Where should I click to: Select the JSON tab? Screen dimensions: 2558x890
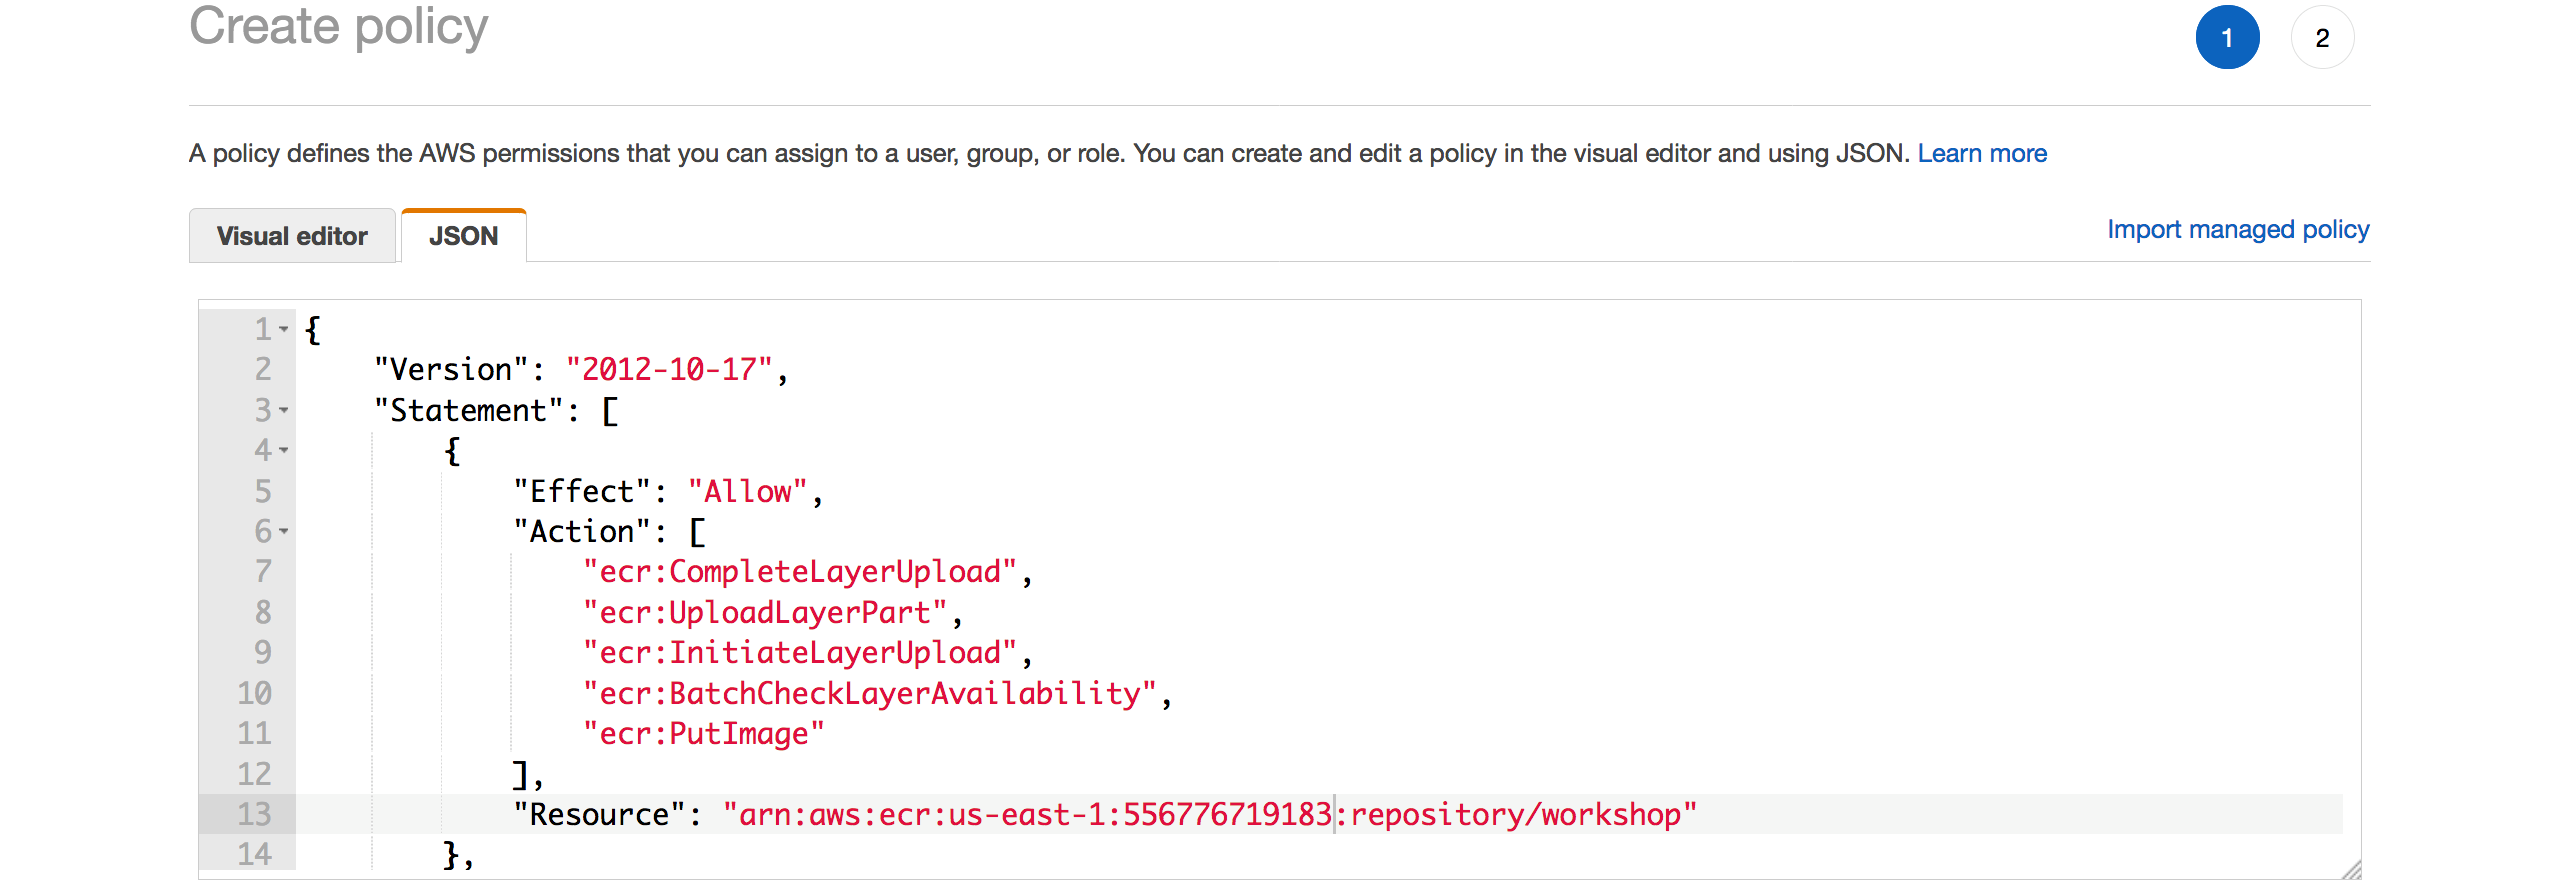pyautogui.click(x=463, y=236)
